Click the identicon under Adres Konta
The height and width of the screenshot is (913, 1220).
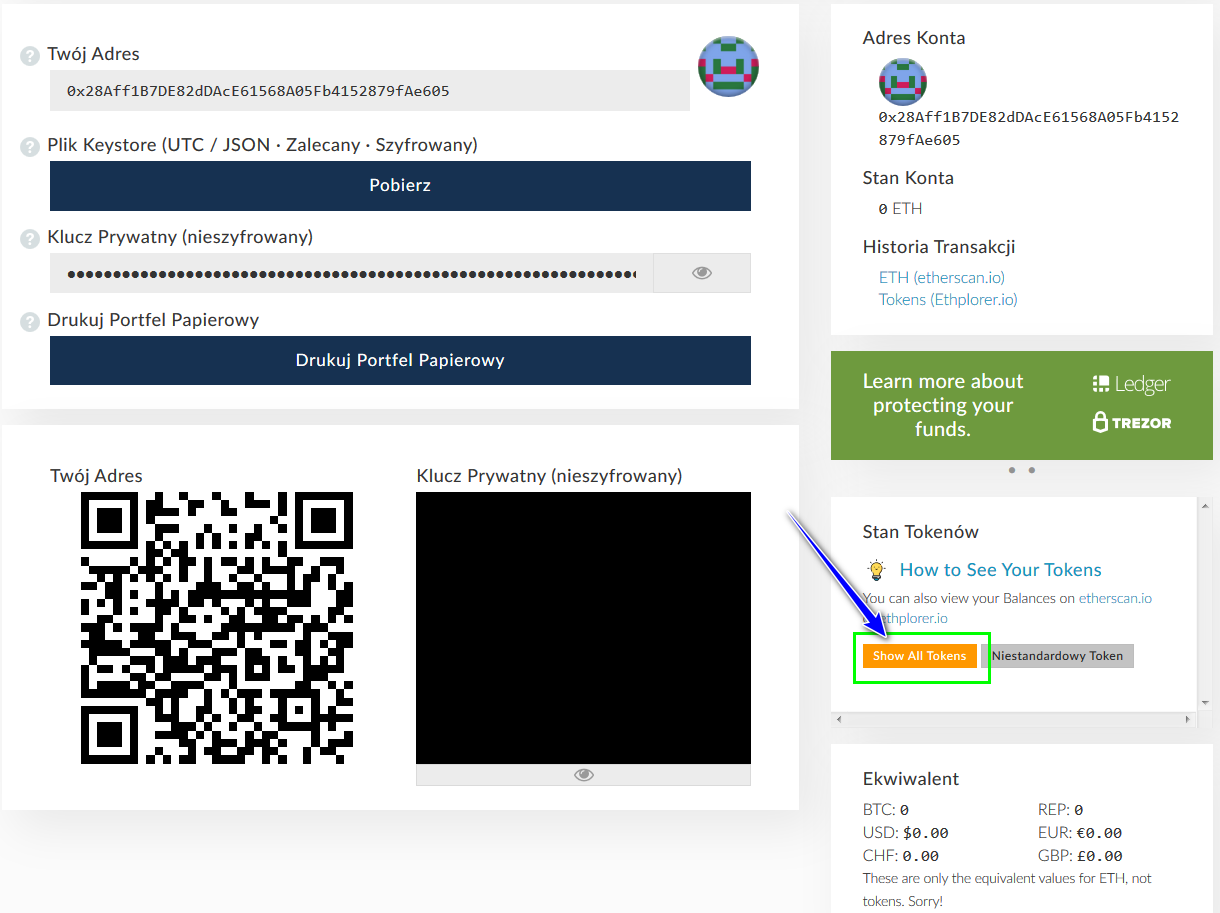pyautogui.click(x=903, y=82)
